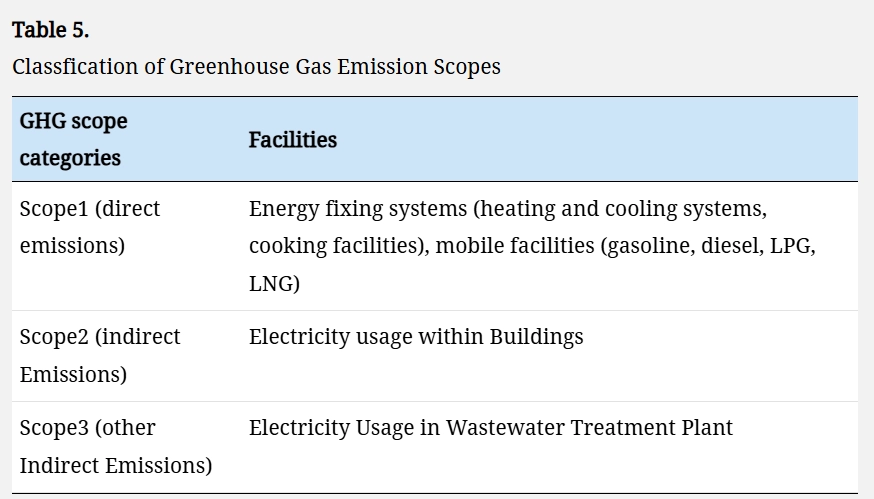874x499 pixels.
Task: Click the "Electricity Usage in Wastewater Treatment Plant" cell
Action: pyautogui.click(x=490, y=427)
